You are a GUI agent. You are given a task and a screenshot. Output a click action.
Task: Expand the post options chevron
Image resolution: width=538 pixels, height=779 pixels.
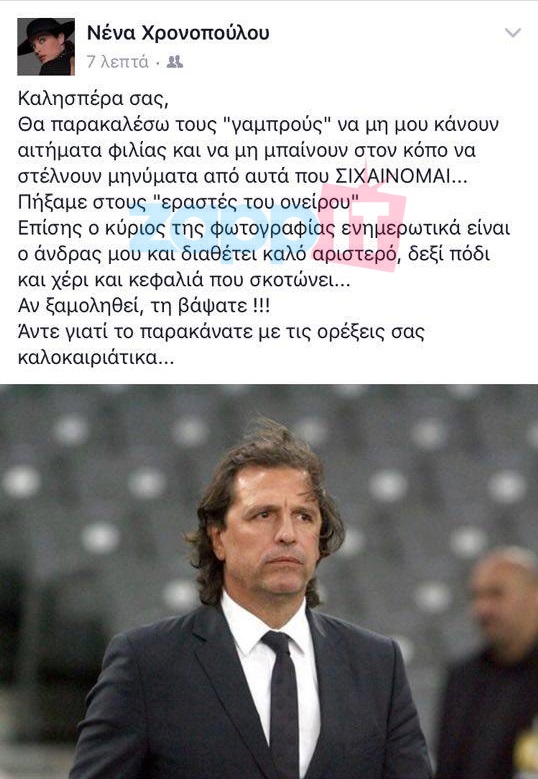coord(512,33)
